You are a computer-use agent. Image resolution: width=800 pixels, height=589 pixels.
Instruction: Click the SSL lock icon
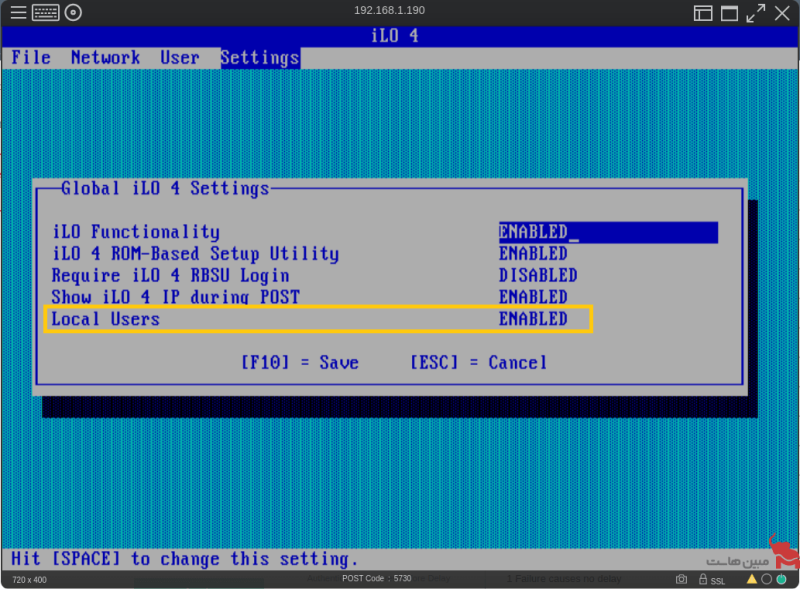point(703,579)
